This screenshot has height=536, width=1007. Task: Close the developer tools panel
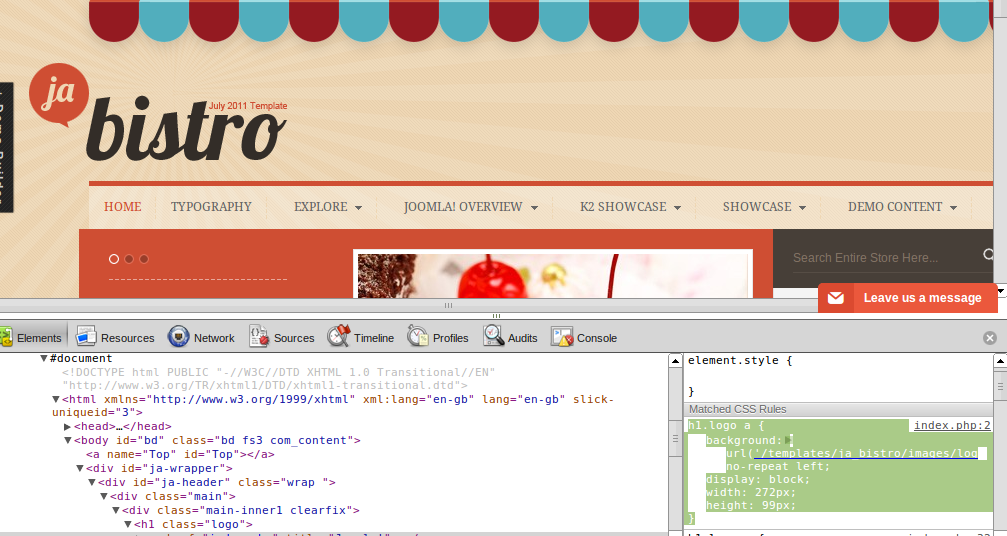(990, 338)
